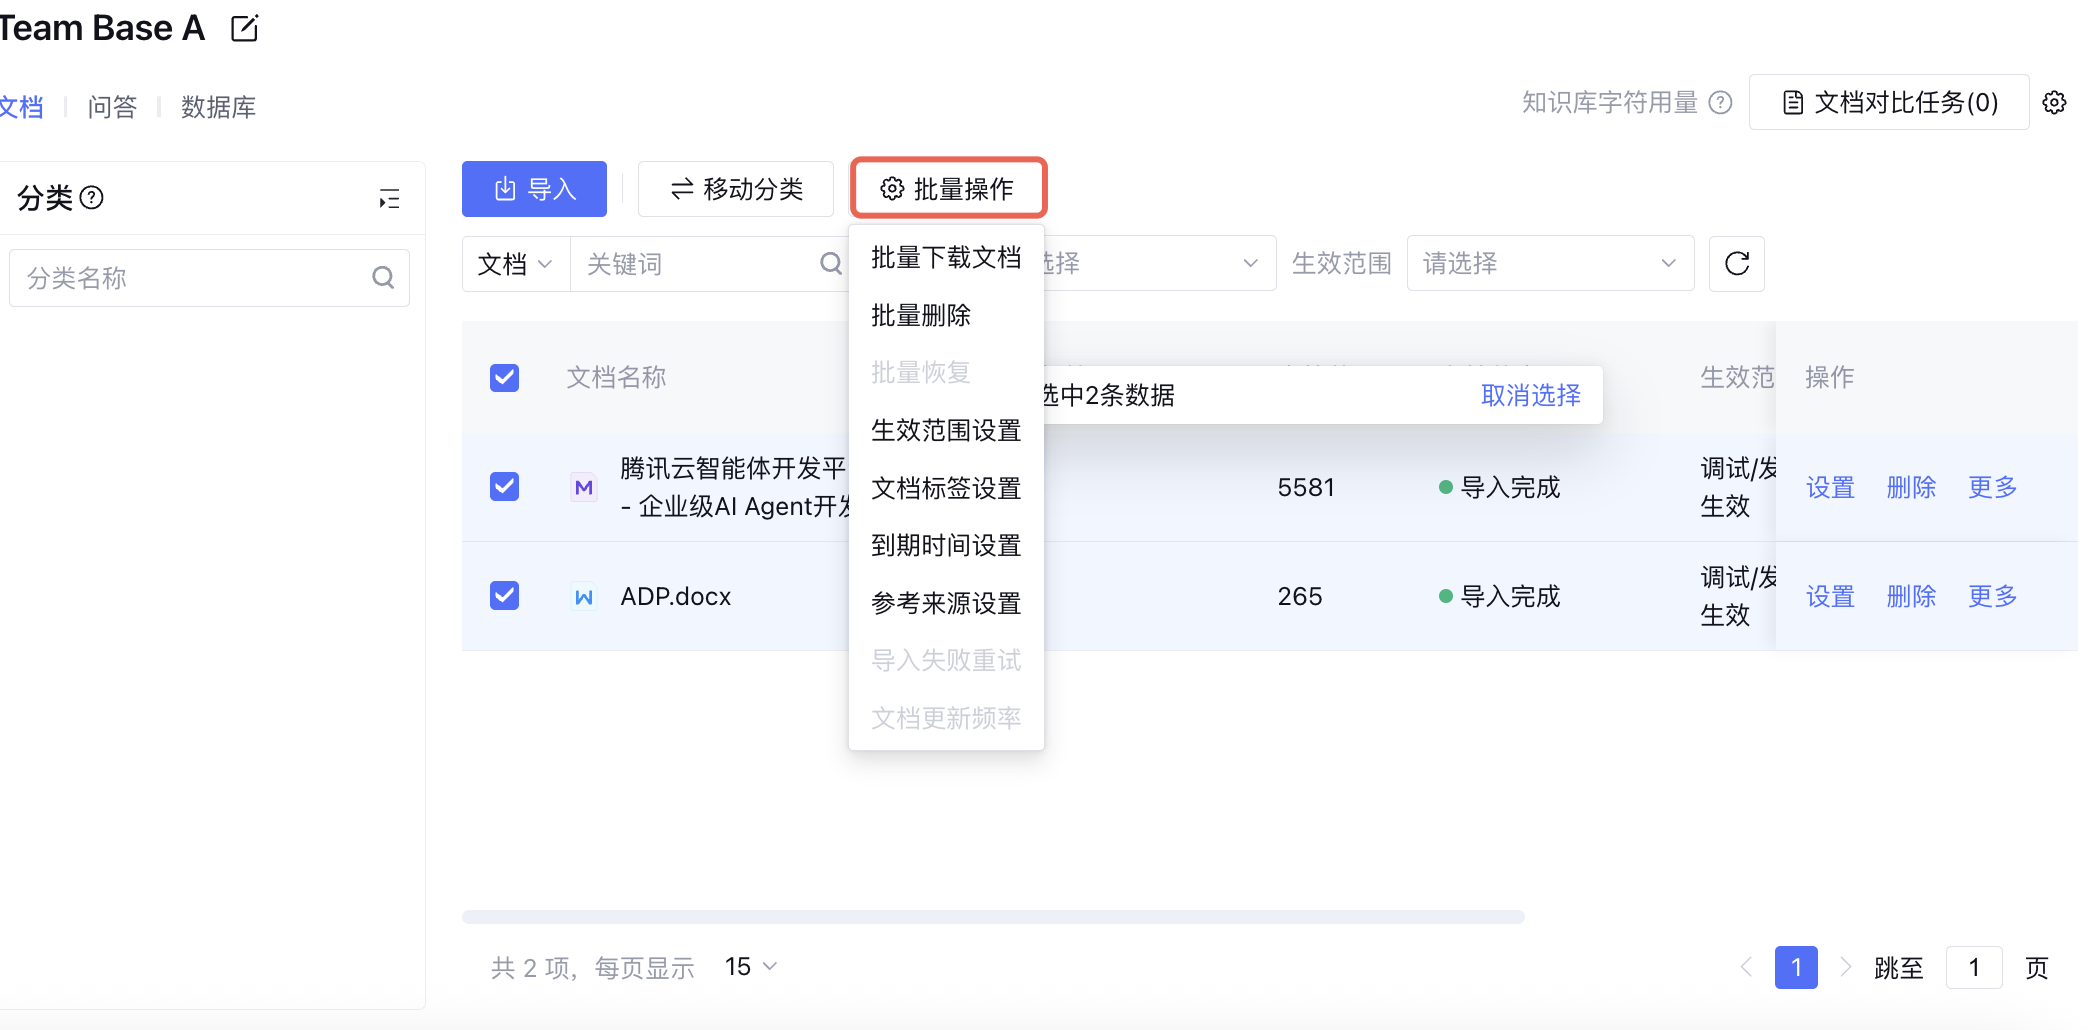Select 到期时间设置 menu item
The image size is (2096, 1030).
[946, 545]
